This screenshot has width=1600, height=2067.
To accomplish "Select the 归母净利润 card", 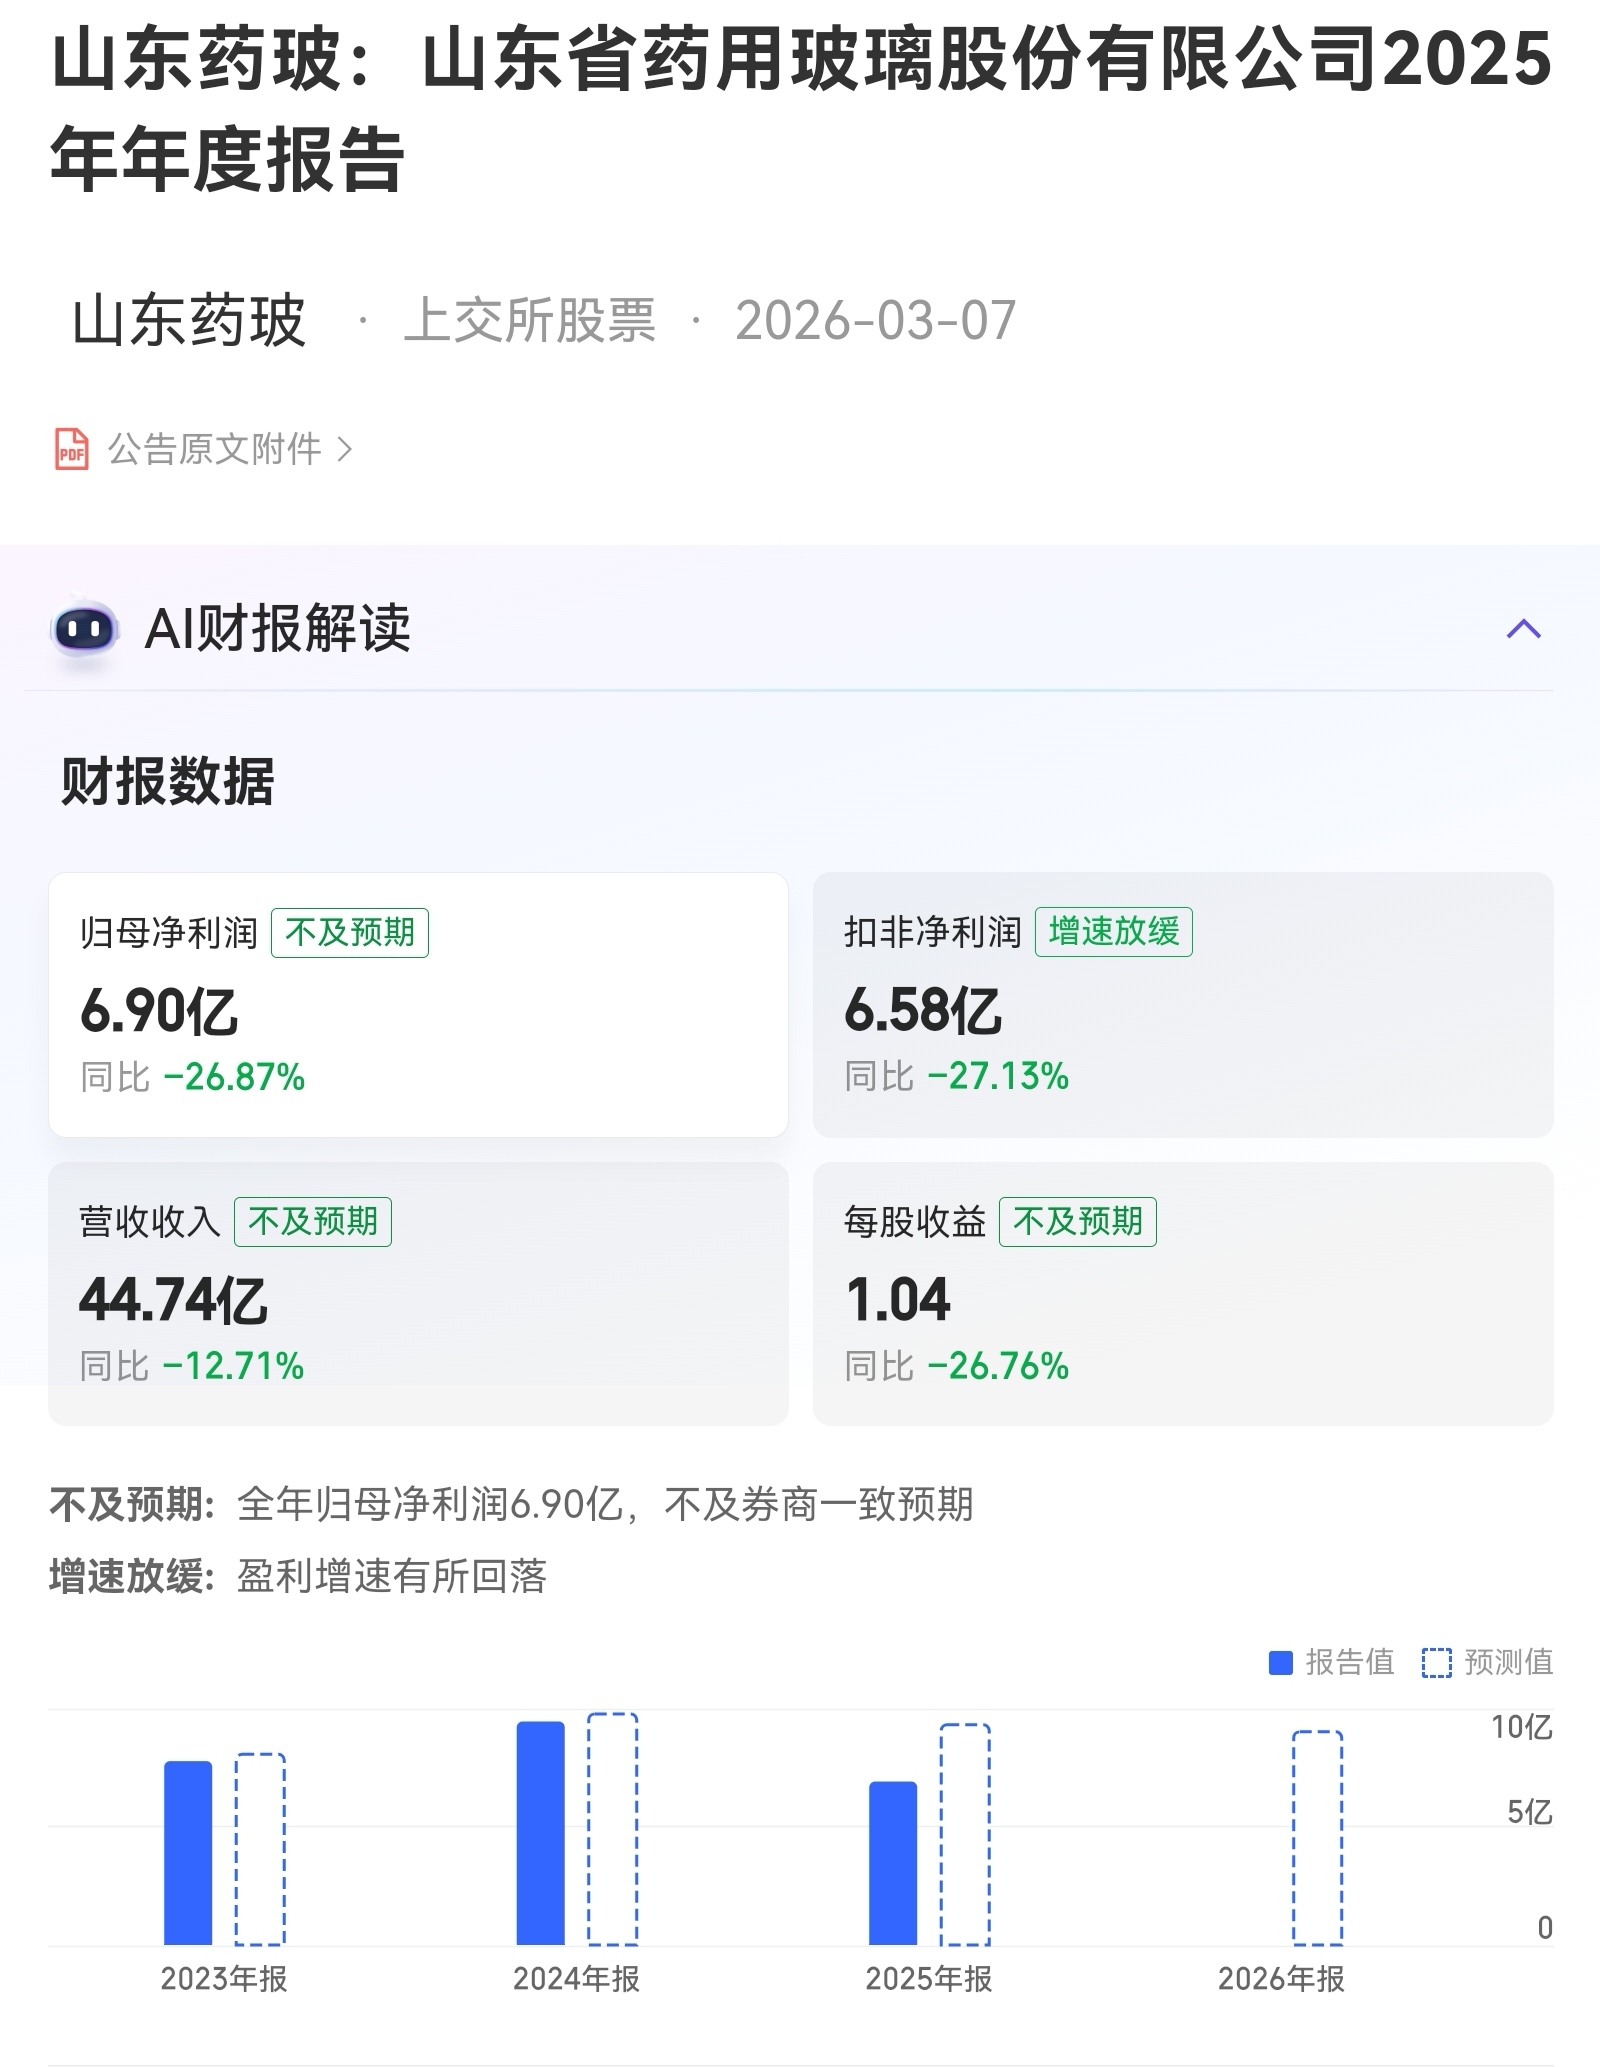I will [x=418, y=1004].
